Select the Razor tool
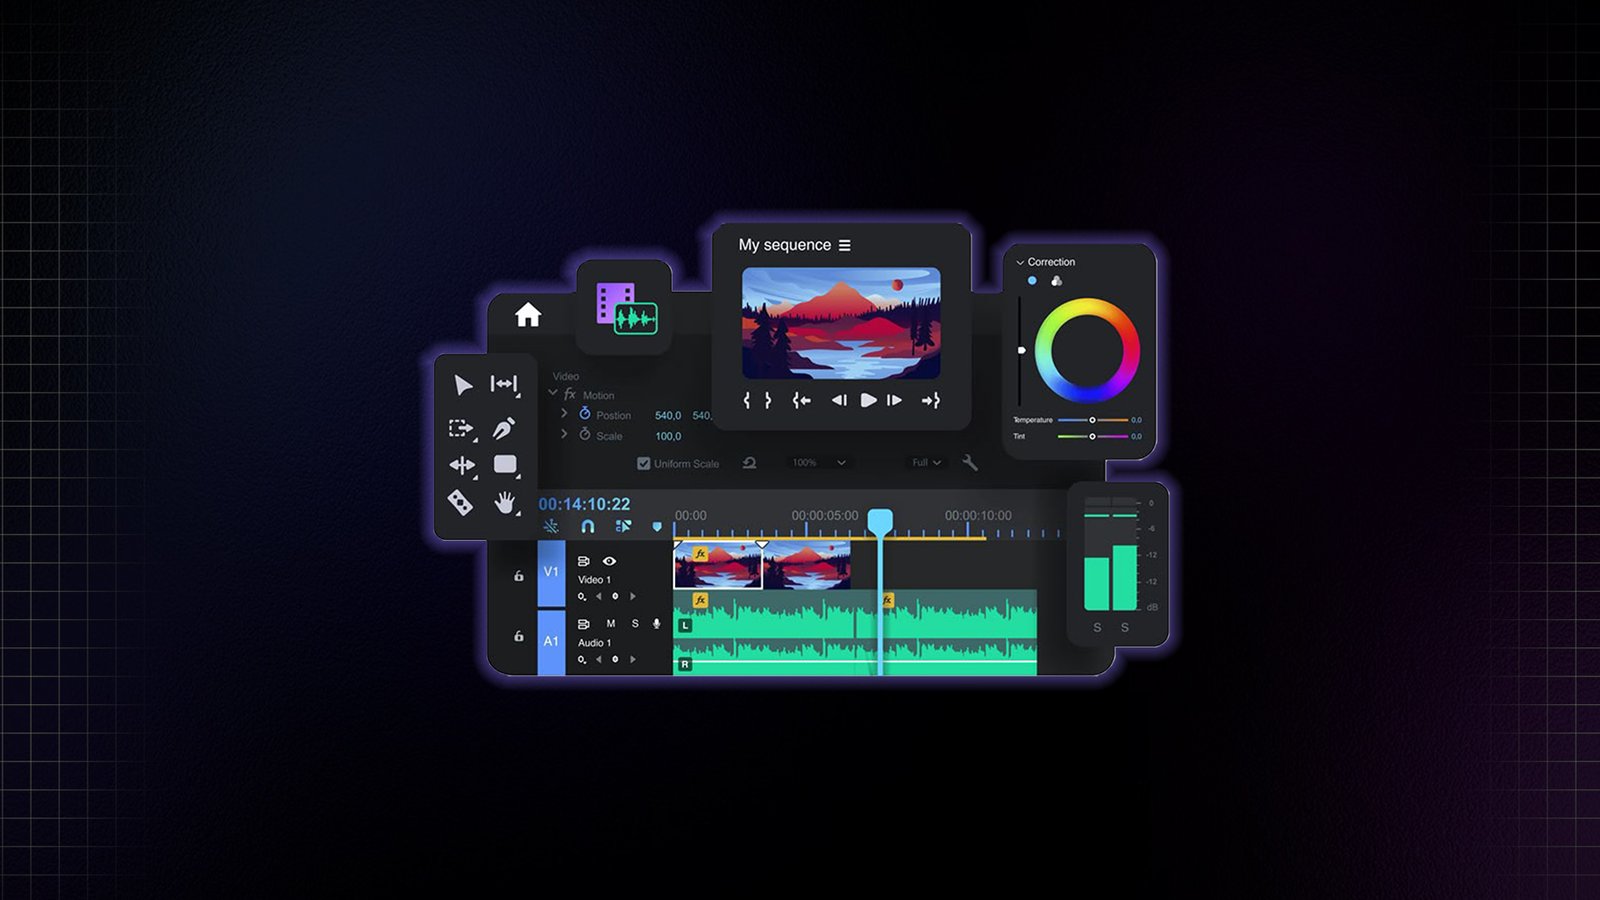The height and width of the screenshot is (900, 1600). [x=460, y=502]
